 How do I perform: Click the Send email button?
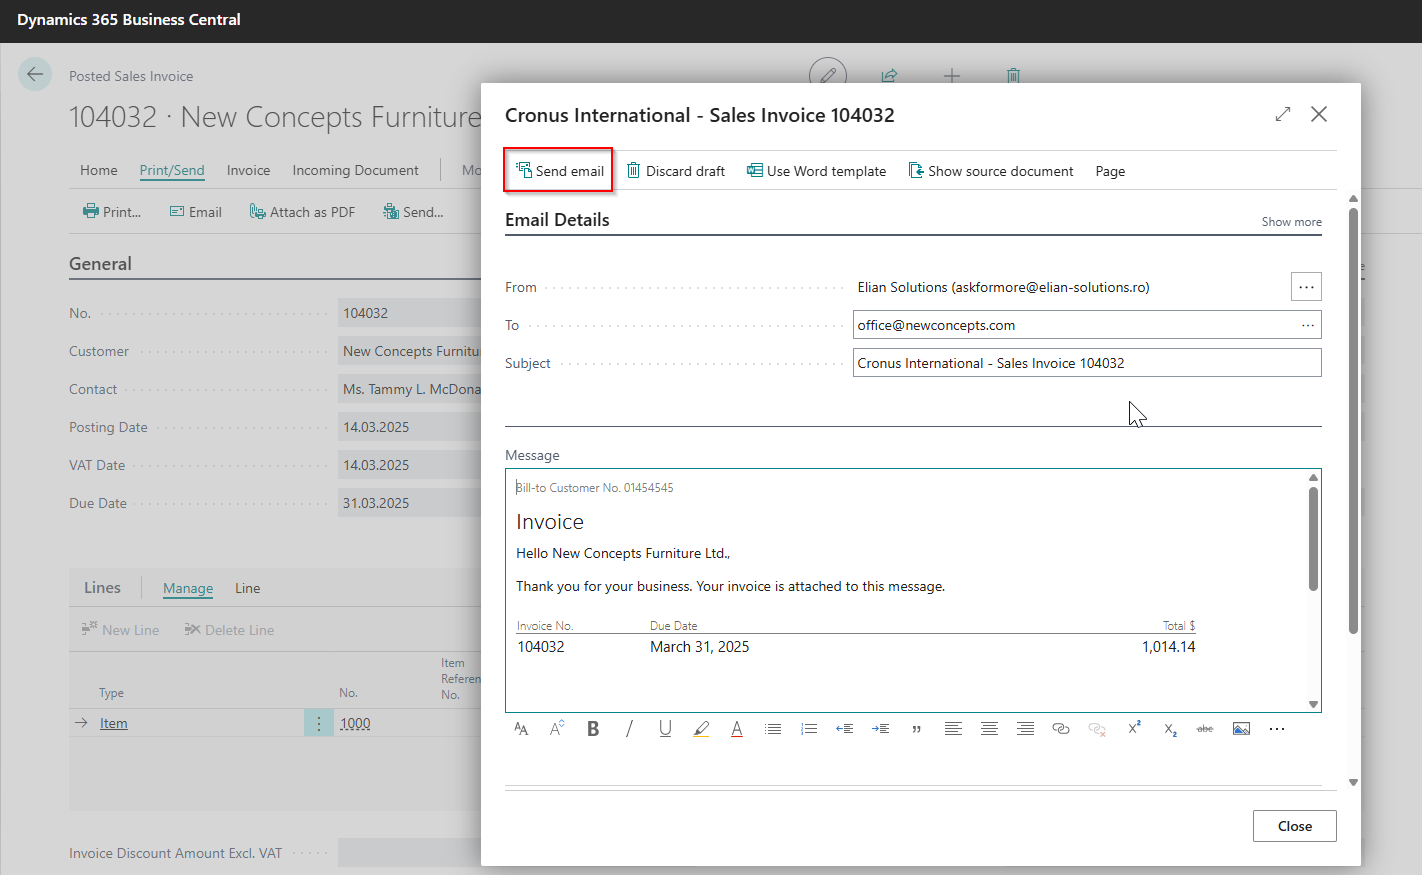pos(559,171)
